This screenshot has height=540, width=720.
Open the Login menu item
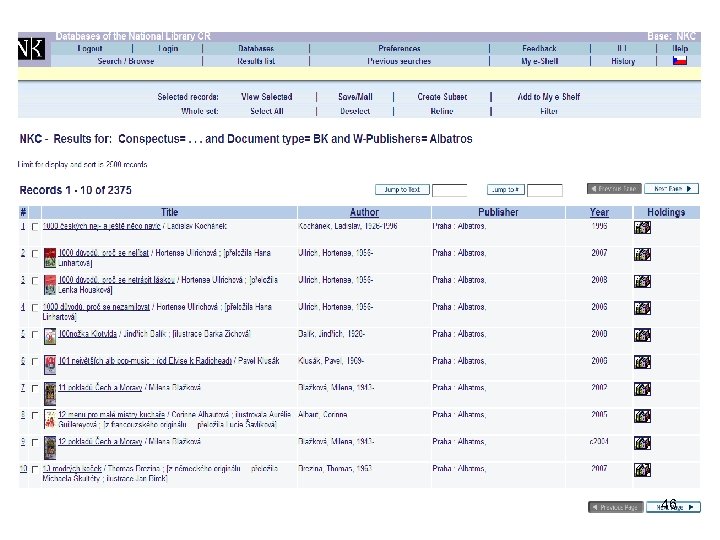tap(168, 48)
